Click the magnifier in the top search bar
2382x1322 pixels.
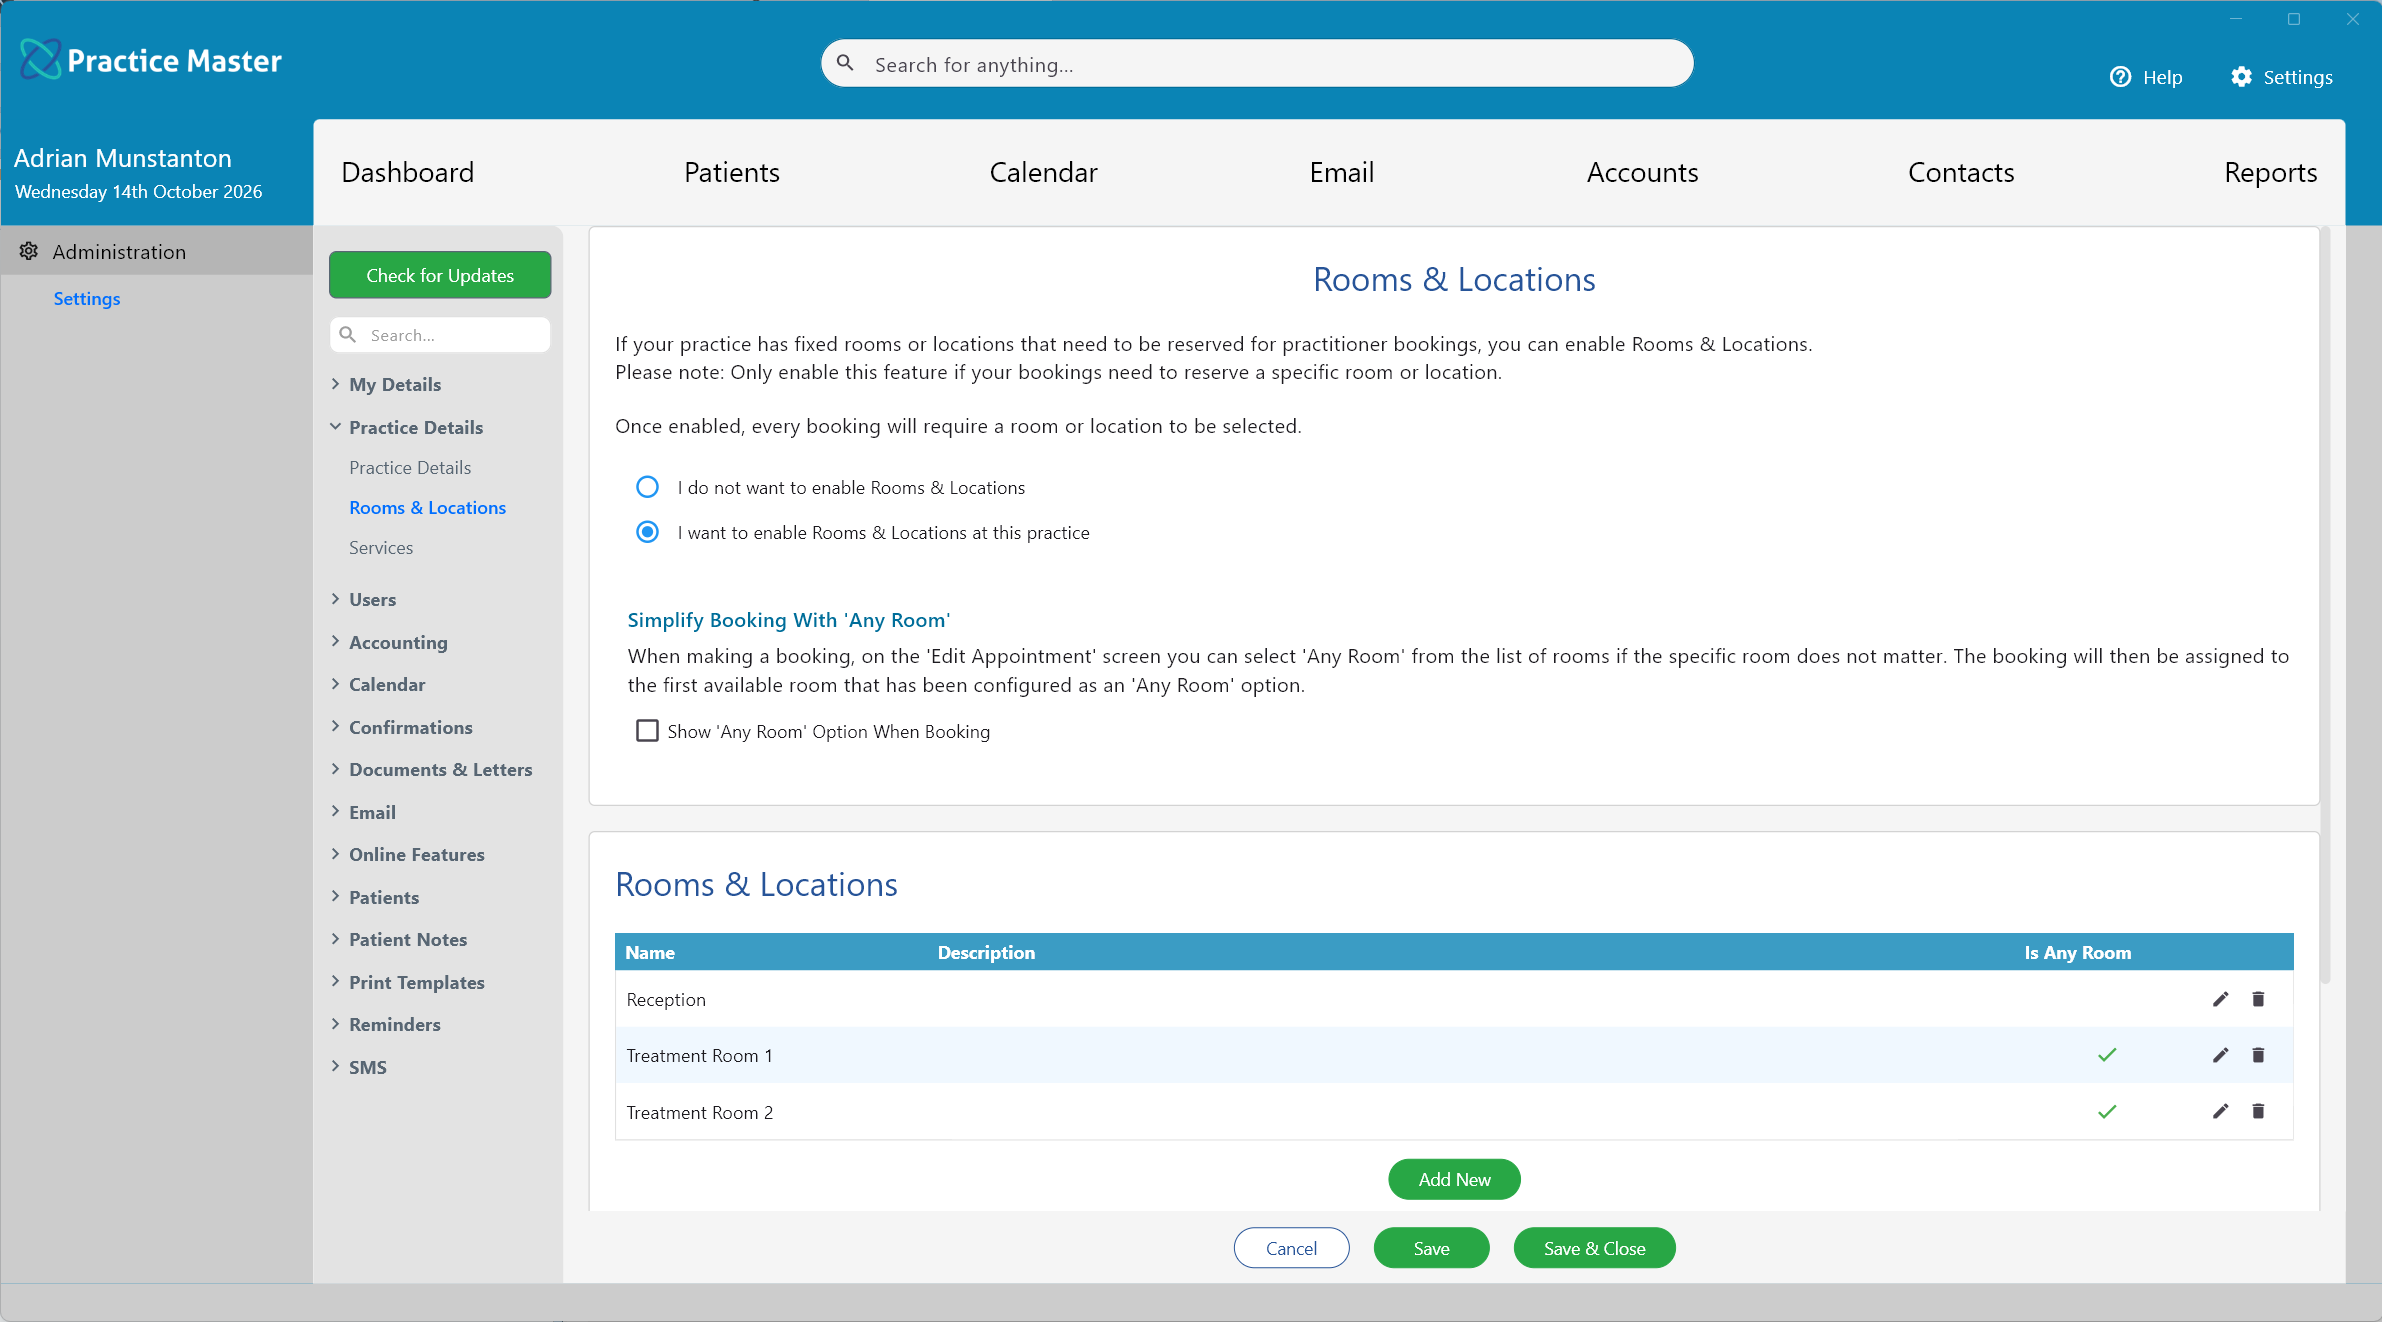tap(845, 63)
